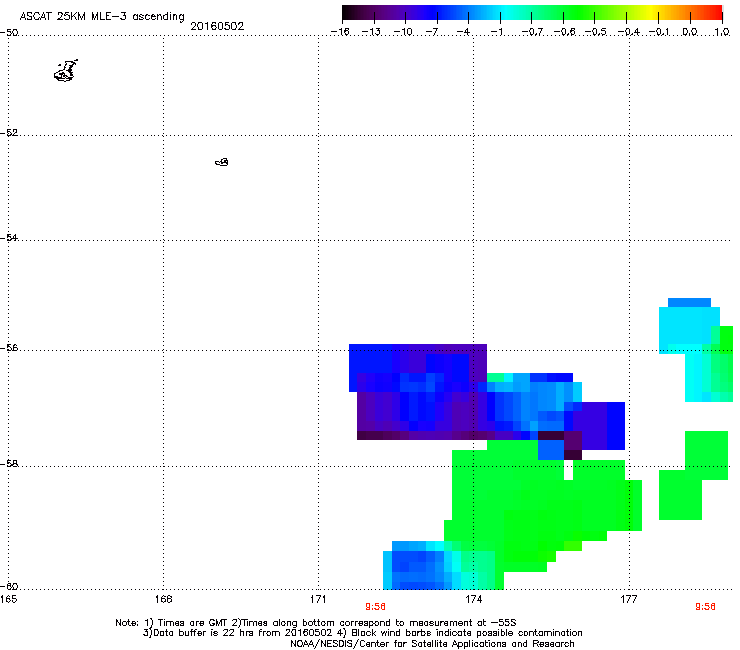Click the "-60" latitude label

tap(9, 586)
